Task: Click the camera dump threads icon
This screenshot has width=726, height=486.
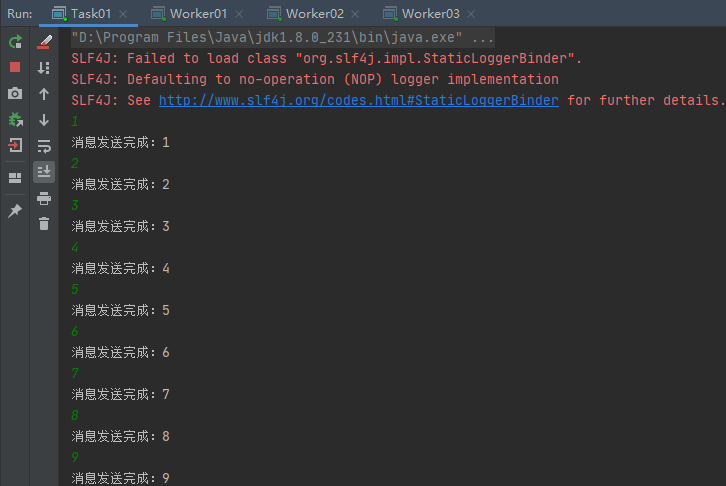Action: (x=15, y=93)
